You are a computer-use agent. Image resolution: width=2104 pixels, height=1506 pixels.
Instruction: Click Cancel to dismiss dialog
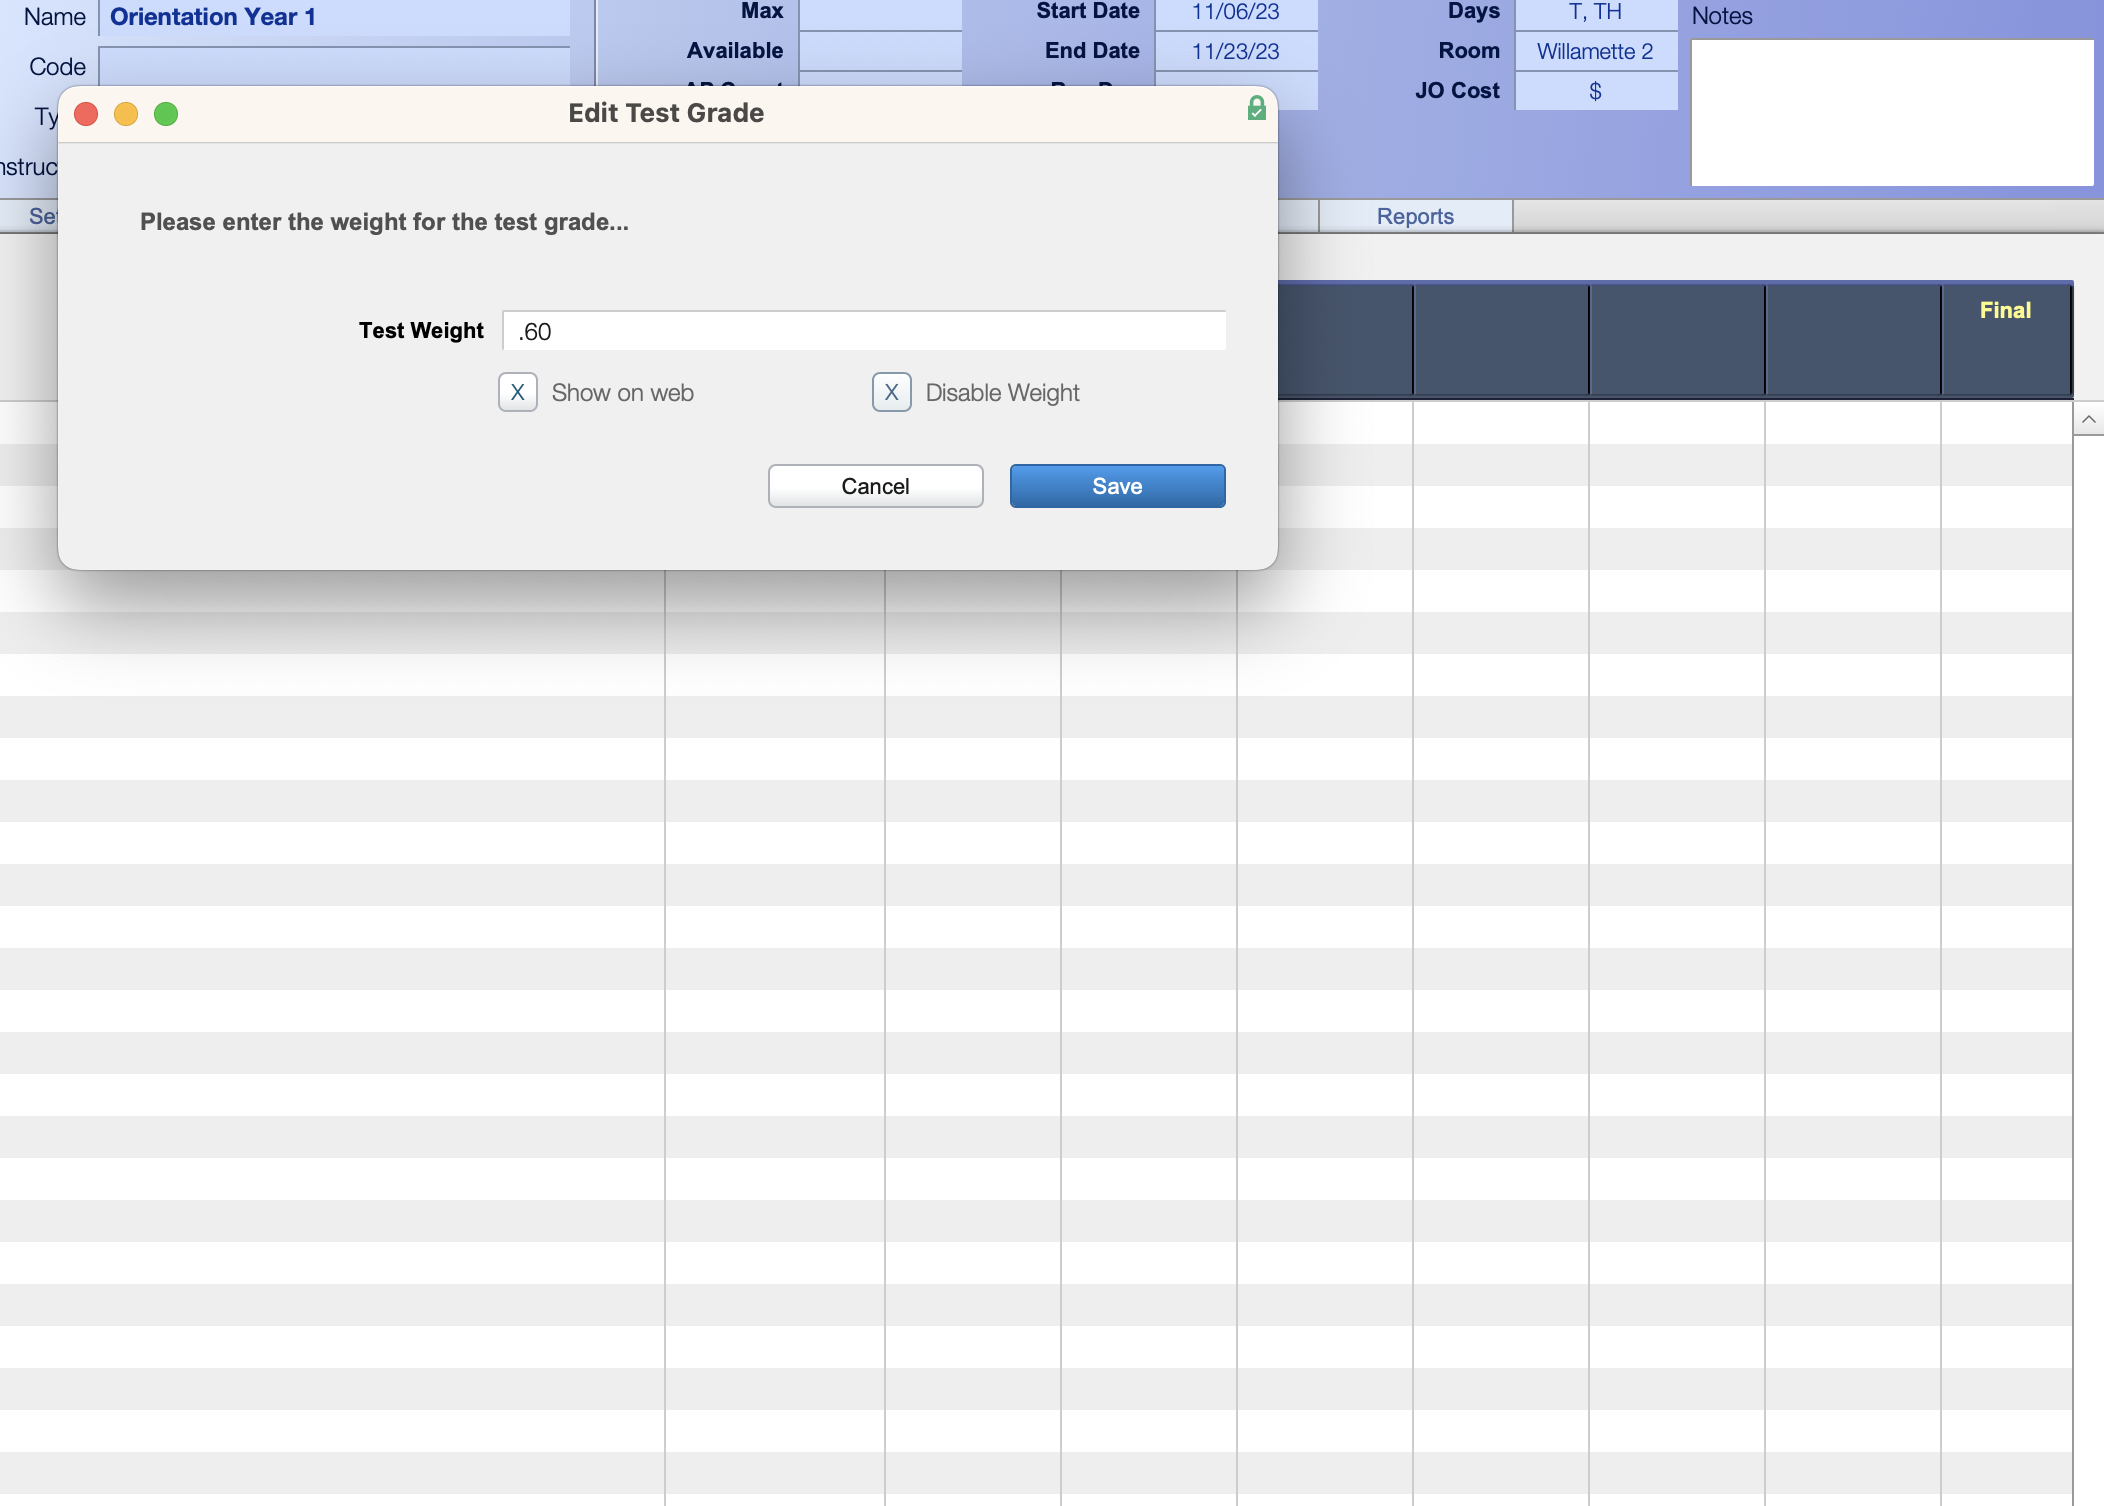pyautogui.click(x=875, y=486)
